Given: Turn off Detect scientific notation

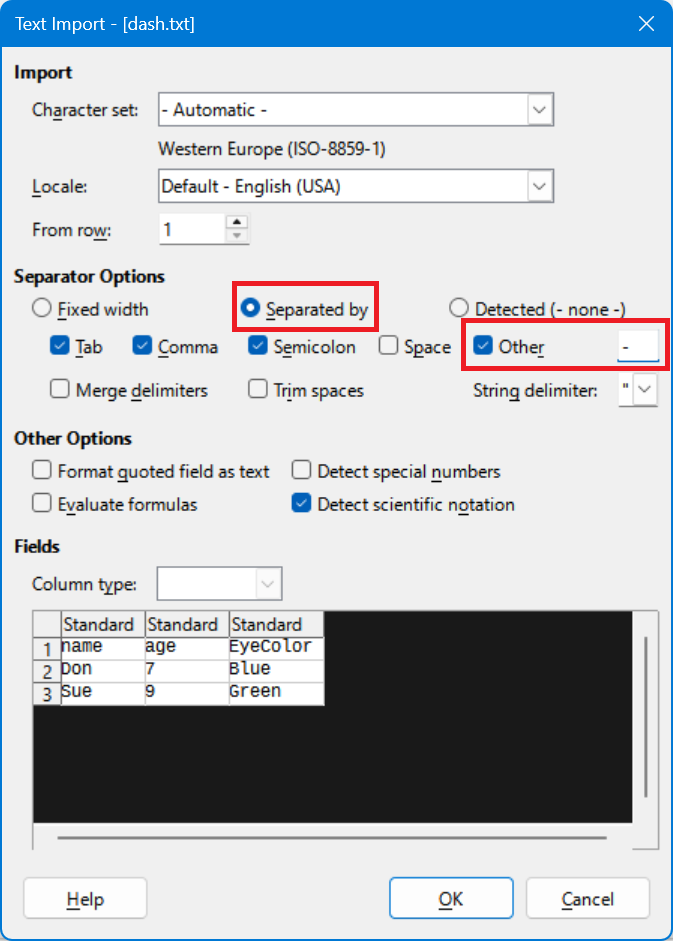Looking at the screenshot, I should (301, 504).
